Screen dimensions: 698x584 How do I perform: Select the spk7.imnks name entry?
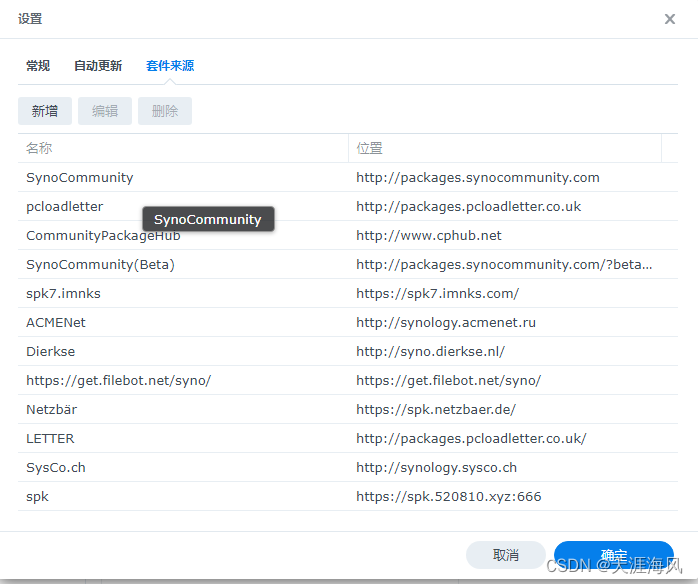(x=63, y=294)
